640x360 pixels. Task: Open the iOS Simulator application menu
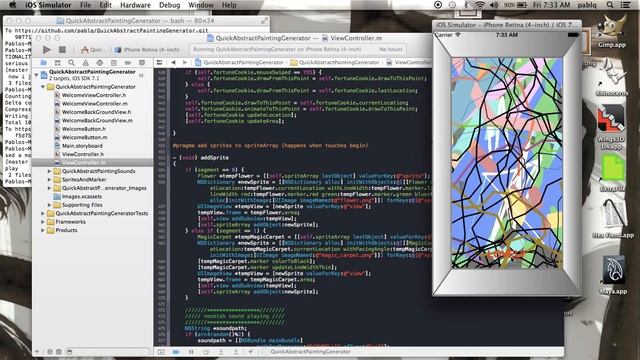point(48,5)
